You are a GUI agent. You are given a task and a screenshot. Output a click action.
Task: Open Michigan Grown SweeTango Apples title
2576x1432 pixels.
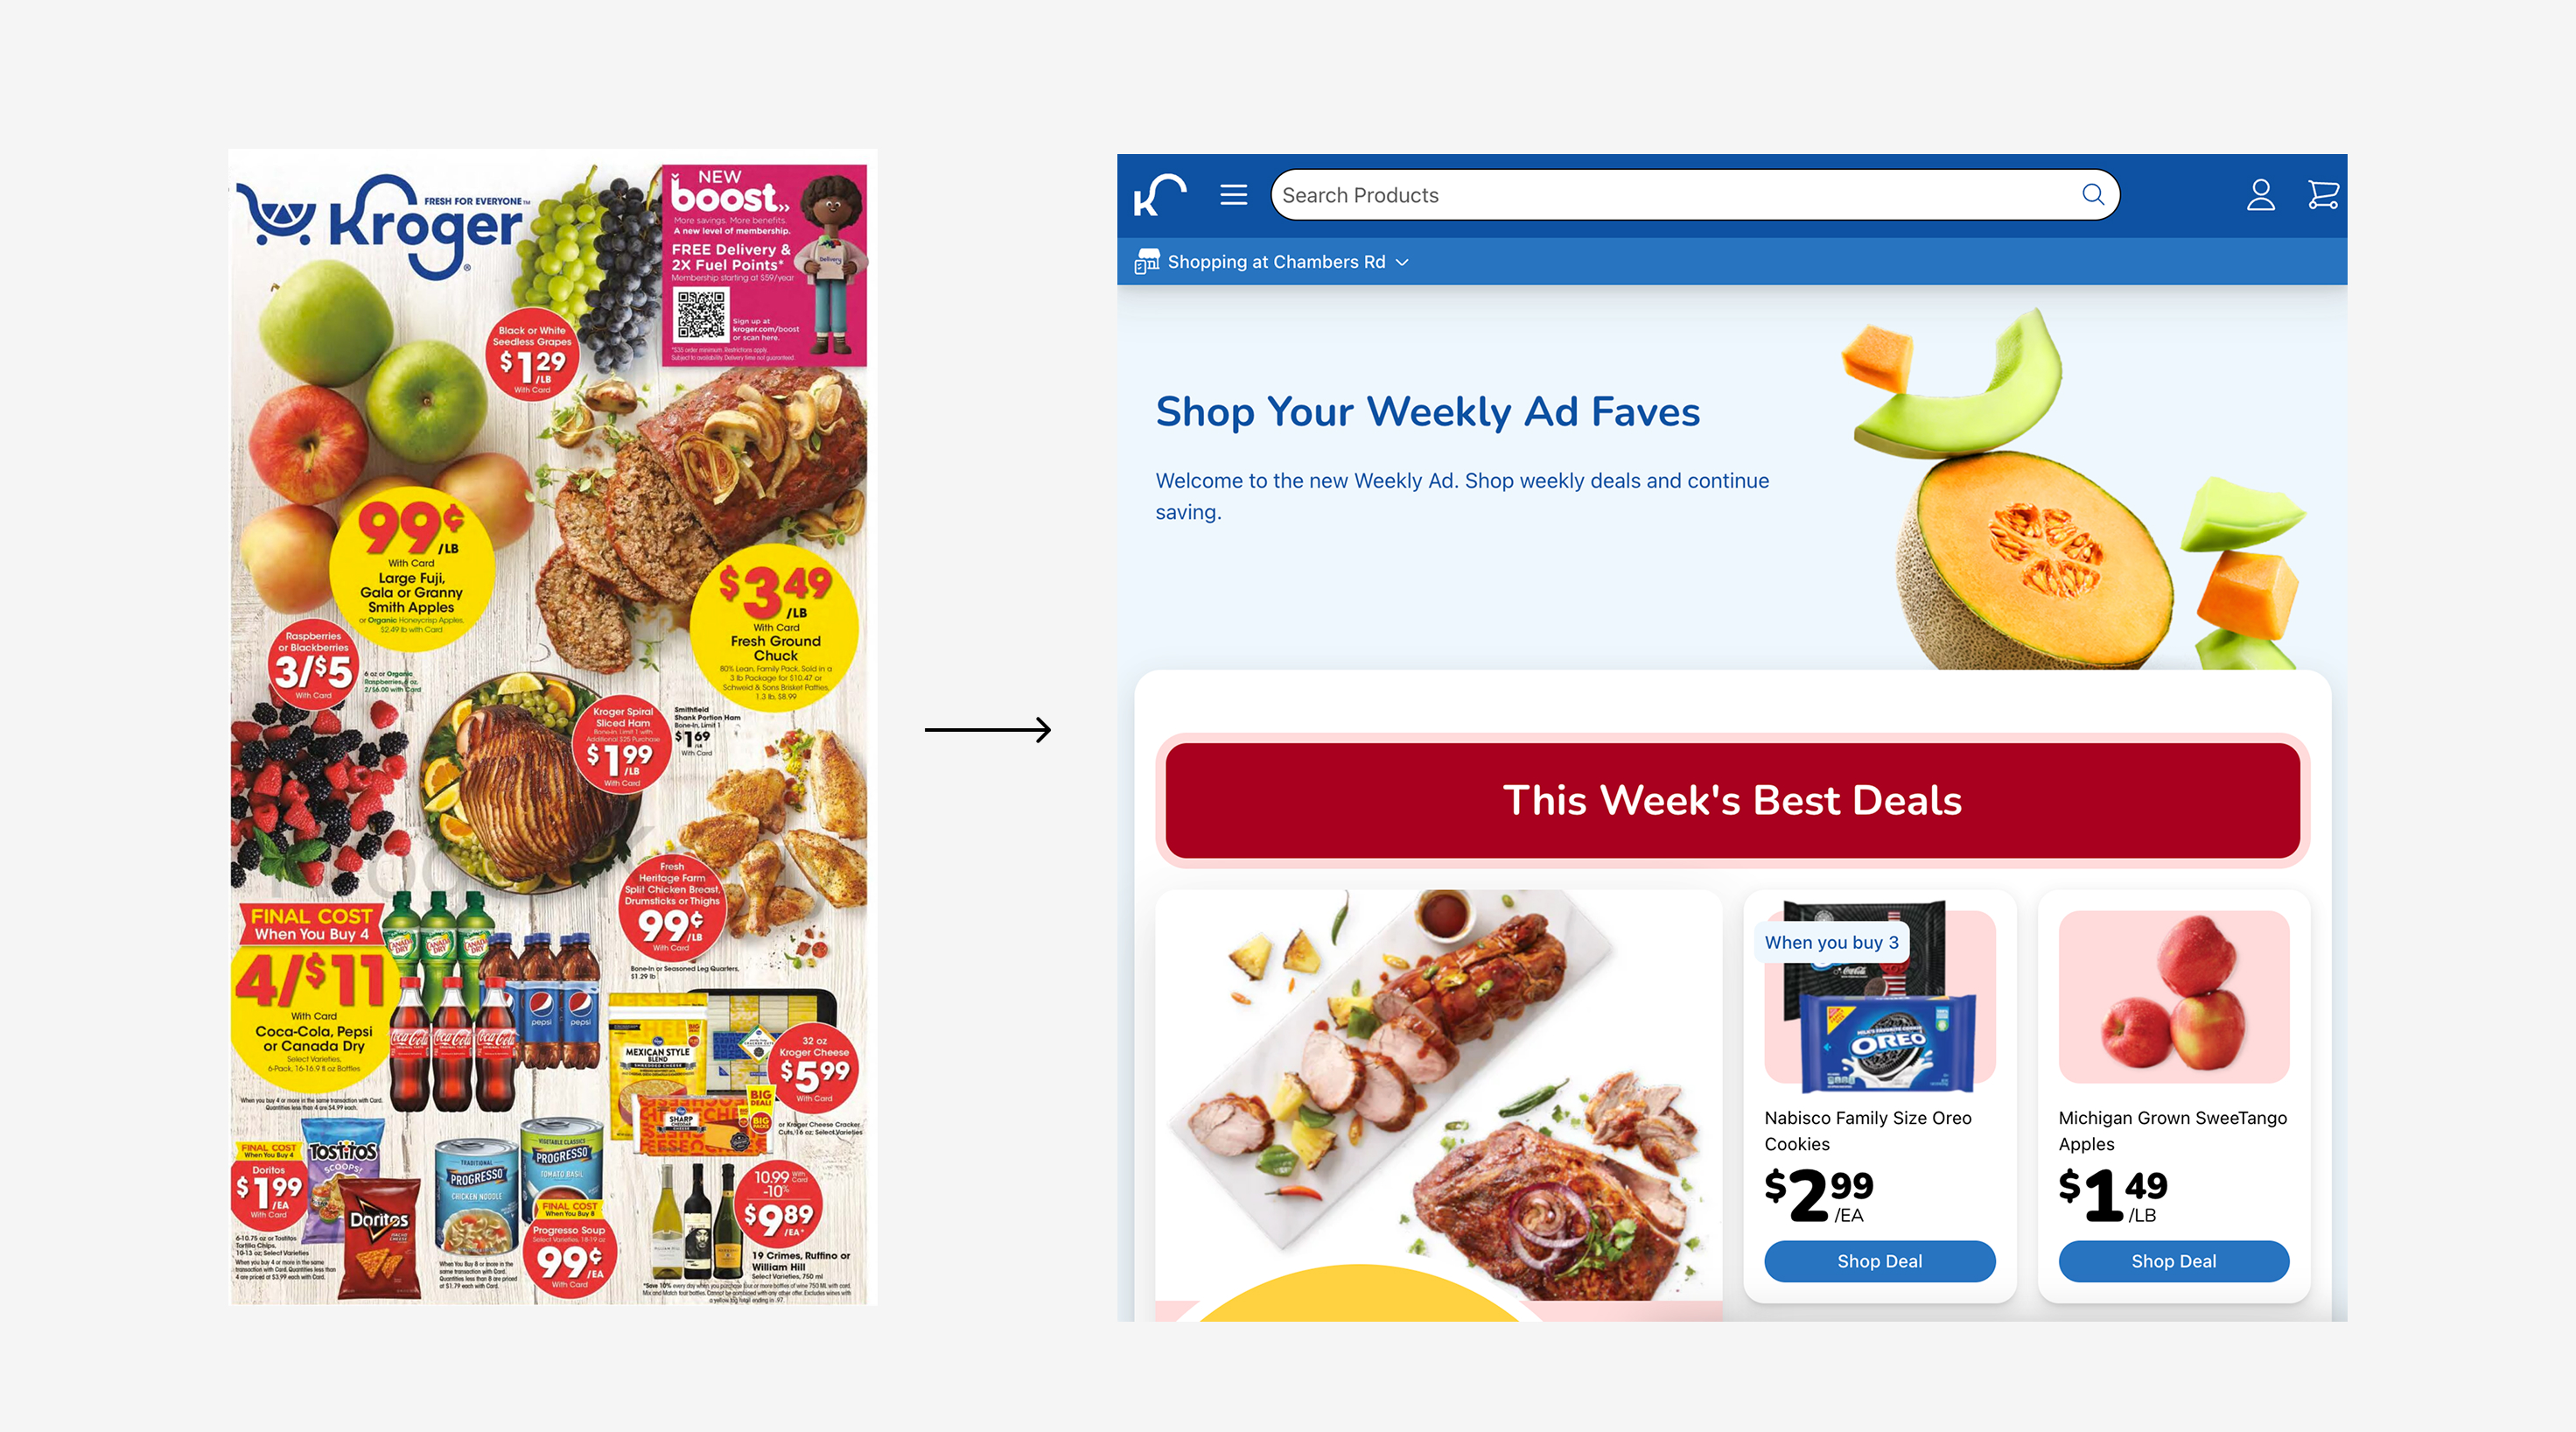(2172, 1130)
